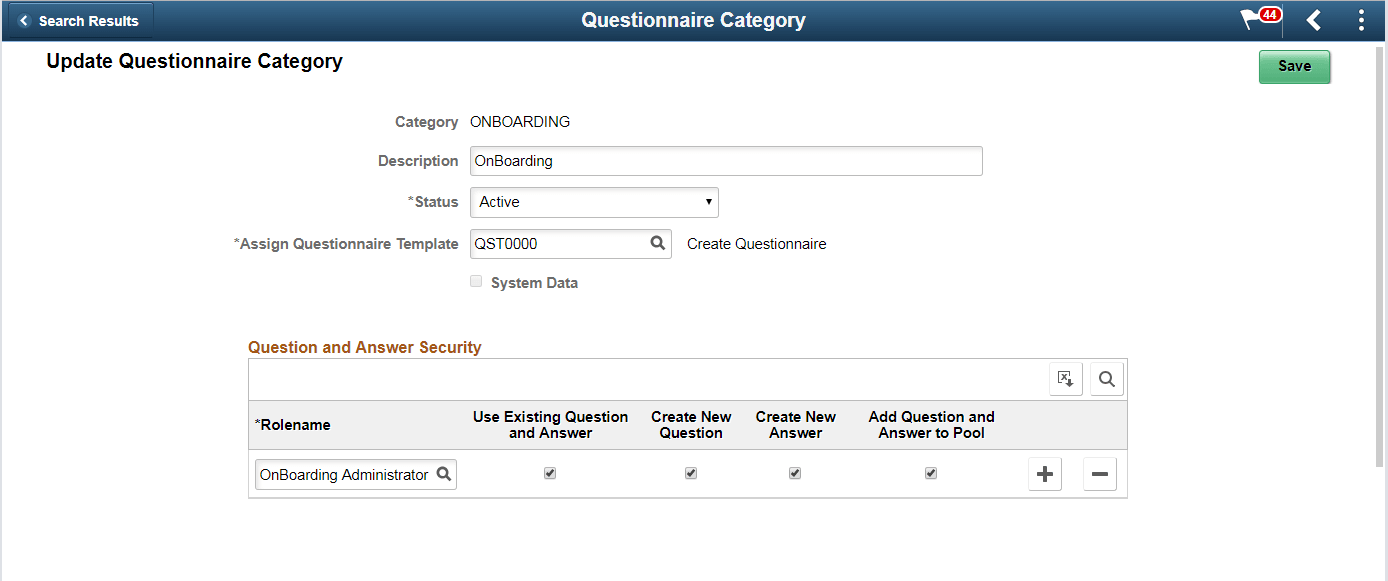Open the Status dropdown
The image size is (1388, 581).
pos(594,202)
